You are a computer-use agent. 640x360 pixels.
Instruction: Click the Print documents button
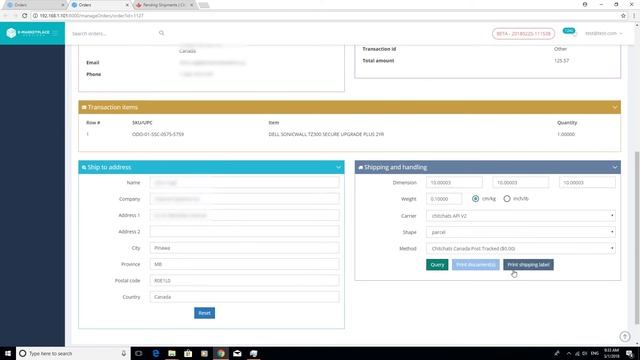476,264
